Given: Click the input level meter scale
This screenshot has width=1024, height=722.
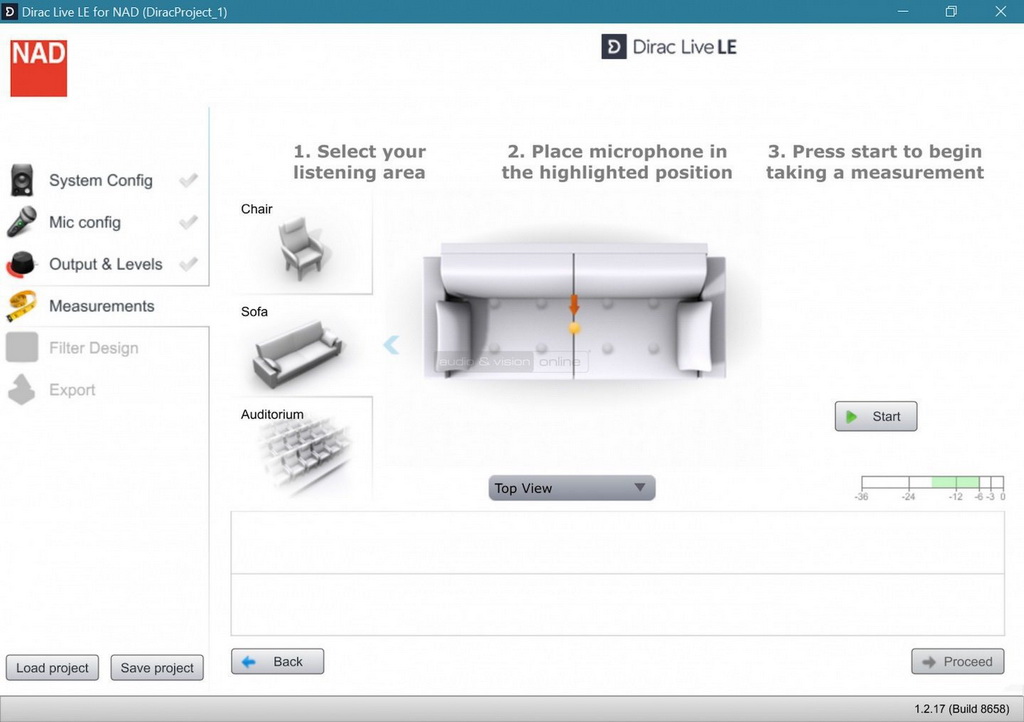Looking at the screenshot, I should pos(932,484).
